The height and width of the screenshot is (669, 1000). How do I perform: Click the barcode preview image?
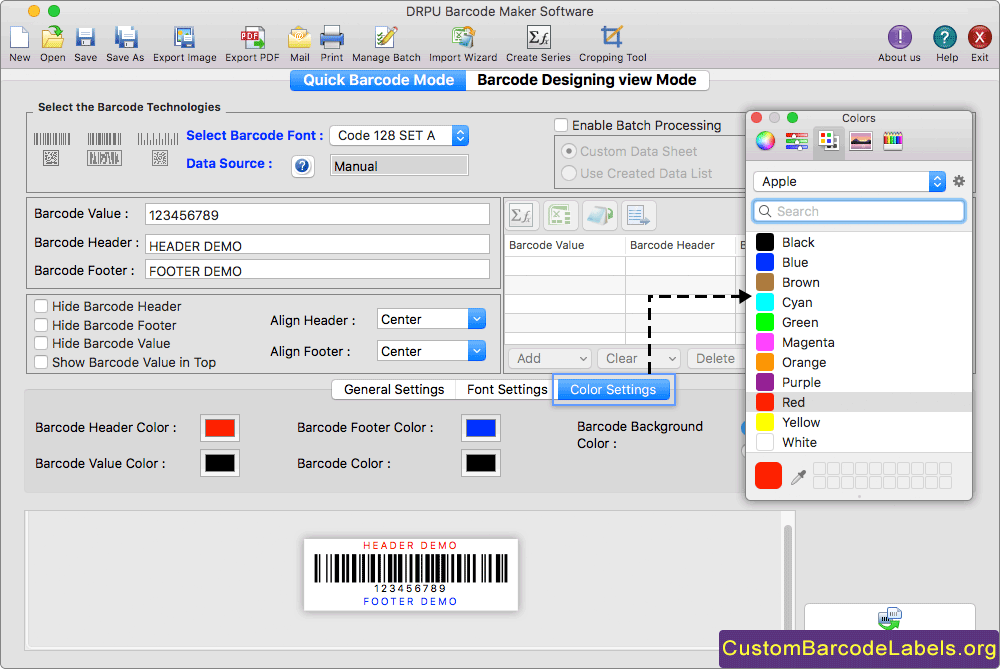411,575
